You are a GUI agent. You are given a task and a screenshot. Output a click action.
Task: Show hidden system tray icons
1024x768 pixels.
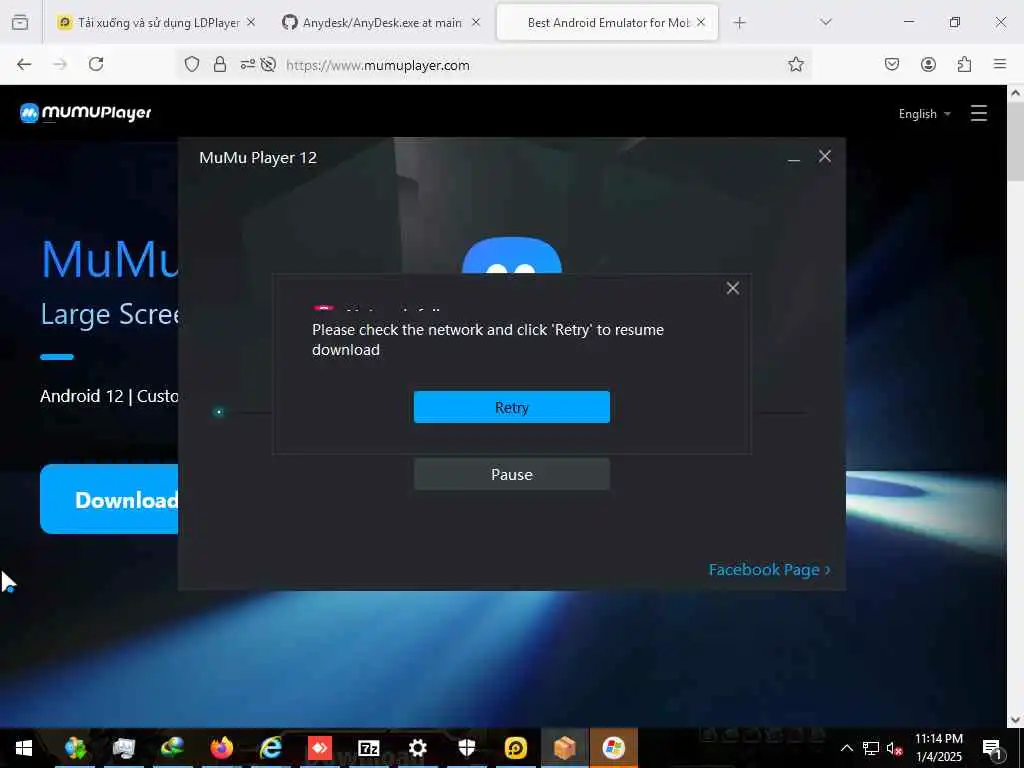tap(846, 748)
